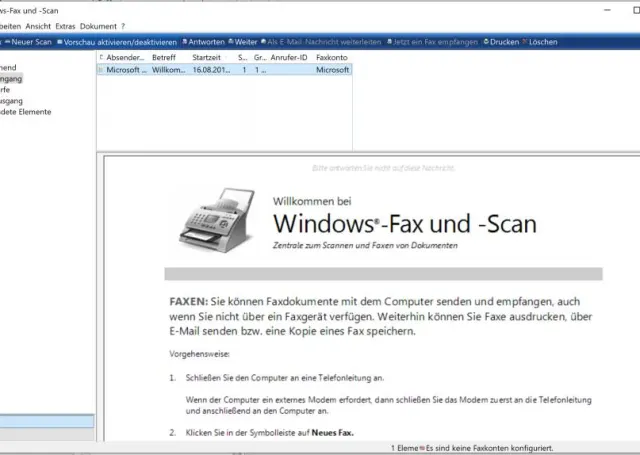Viewport: 640px width, 455px height.
Task: Click the Antworten toolbar button
Action: click(x=203, y=42)
